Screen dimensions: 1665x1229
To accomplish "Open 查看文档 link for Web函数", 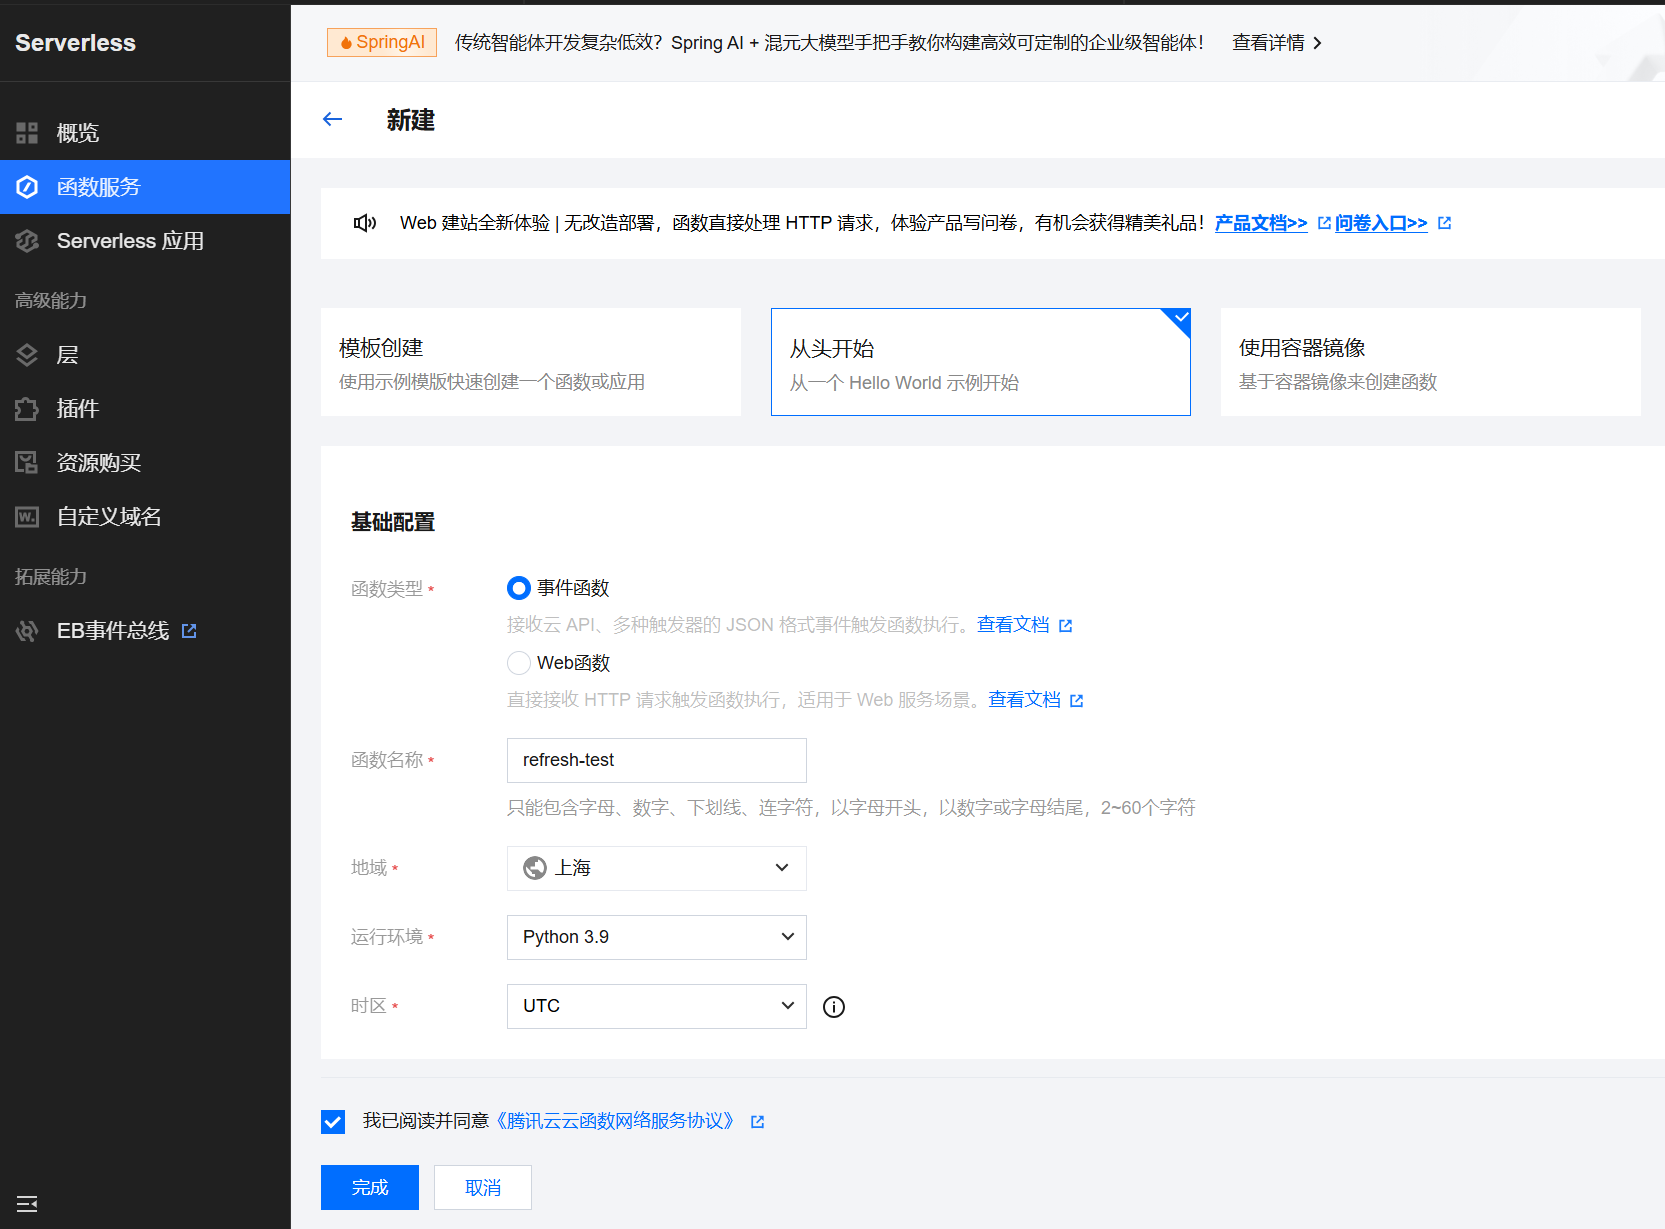I will pos(1024,700).
